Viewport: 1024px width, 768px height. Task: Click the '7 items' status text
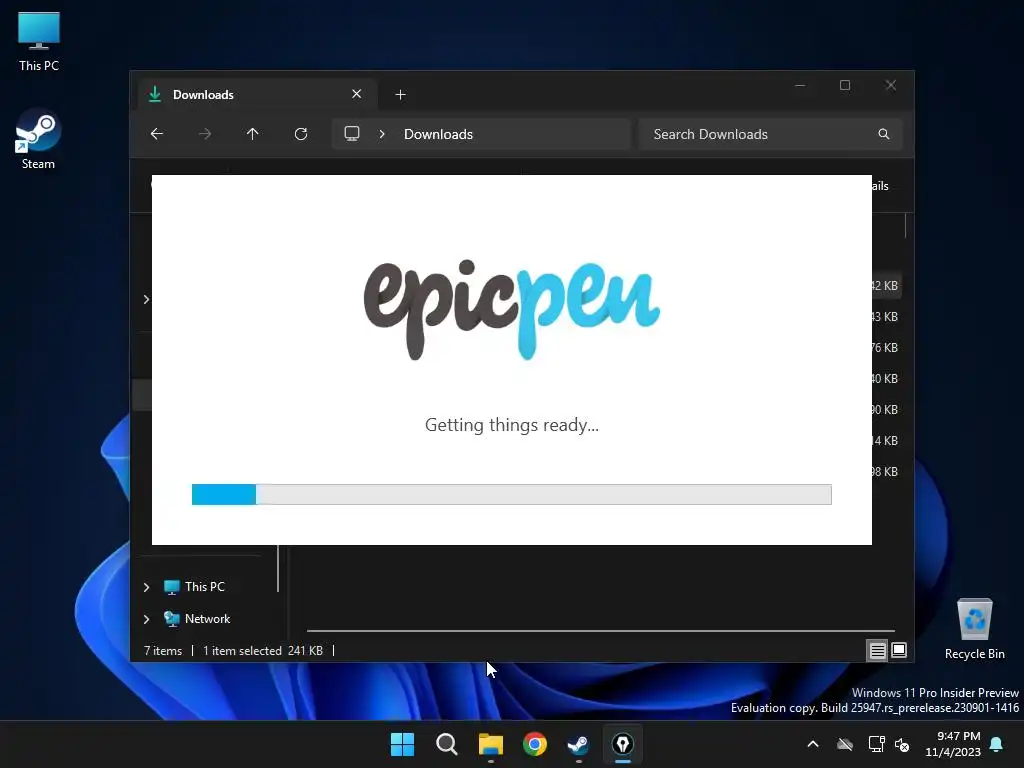(163, 650)
